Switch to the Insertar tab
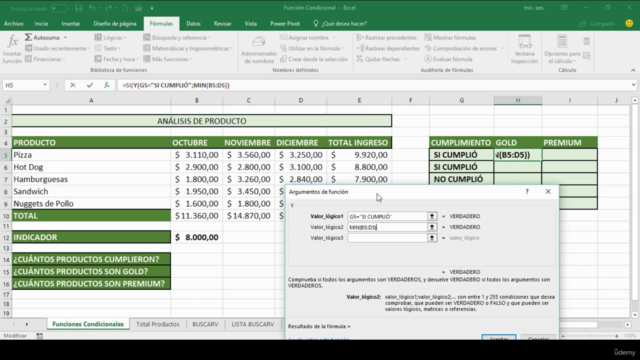Viewport: 640px width, 360px height. click(x=71, y=24)
